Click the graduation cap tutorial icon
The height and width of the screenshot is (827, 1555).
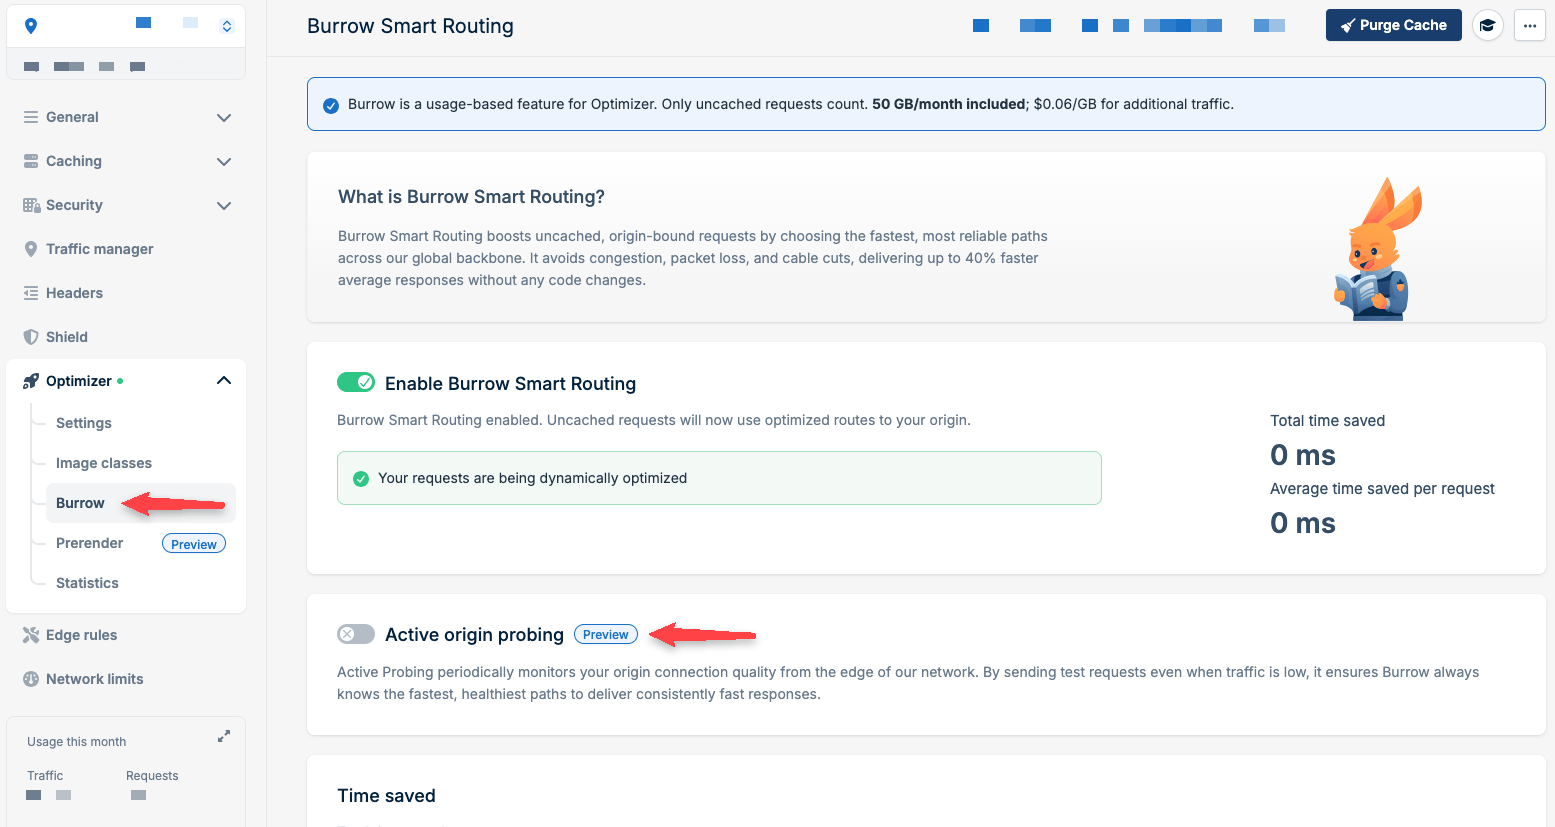(x=1488, y=25)
